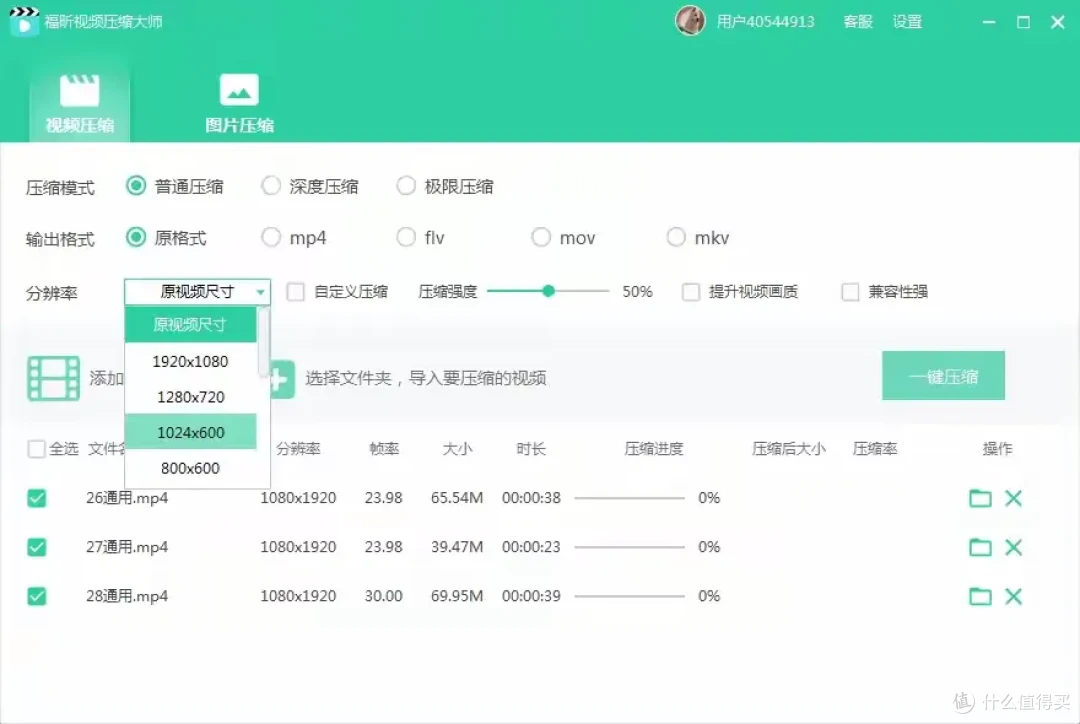Select file name 26通用.mp4

tap(127, 497)
